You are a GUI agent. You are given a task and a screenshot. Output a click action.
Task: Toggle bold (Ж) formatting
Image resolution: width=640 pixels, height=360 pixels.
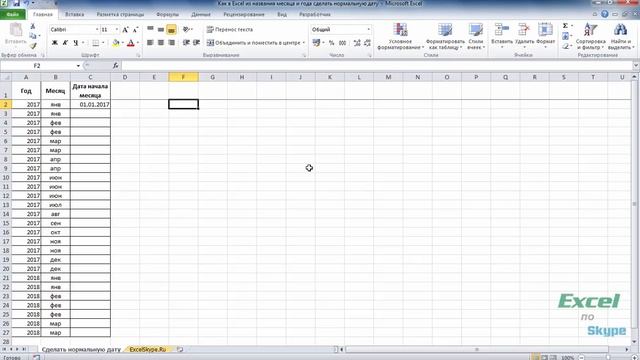[x=55, y=43]
